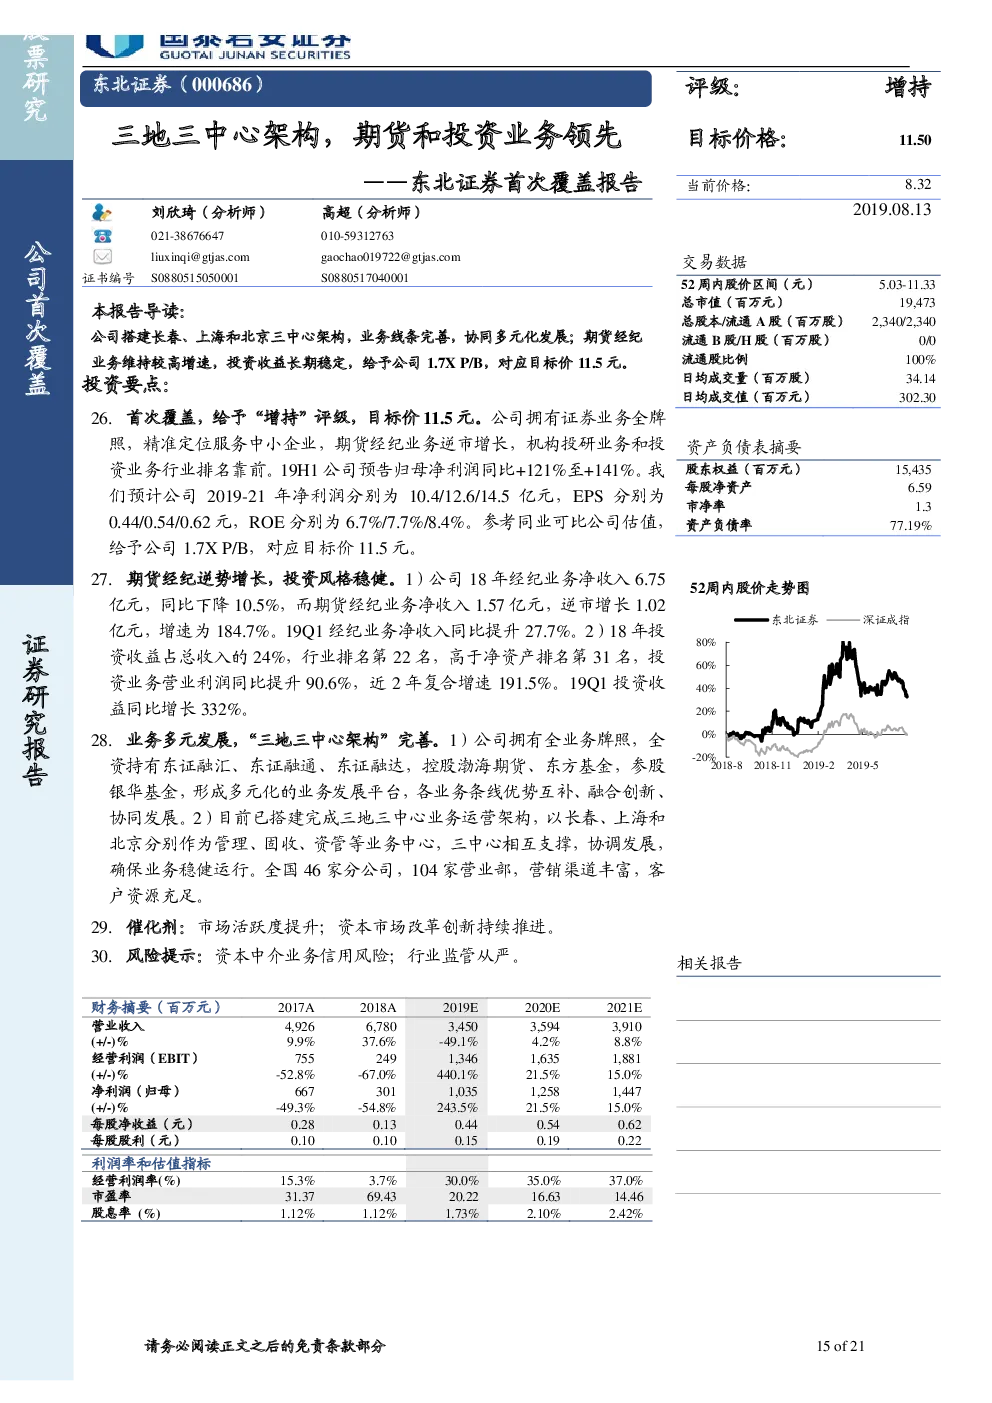This screenshot has height=1403, width=992.
Task: Click the footer disclaimer 请务必阅读正文之后的免责条款部分
Action: pos(265,1346)
